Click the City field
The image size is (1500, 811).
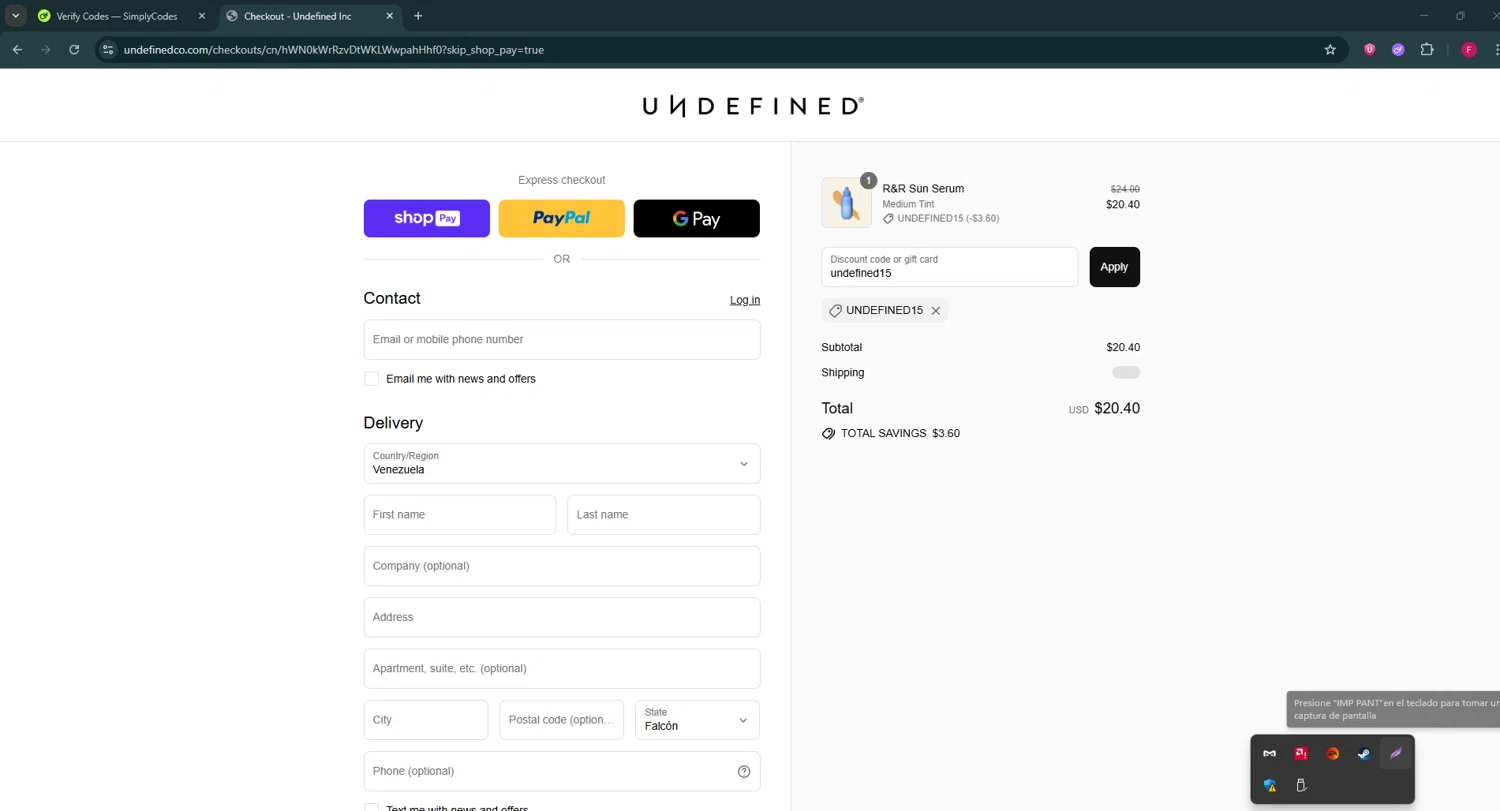point(426,720)
